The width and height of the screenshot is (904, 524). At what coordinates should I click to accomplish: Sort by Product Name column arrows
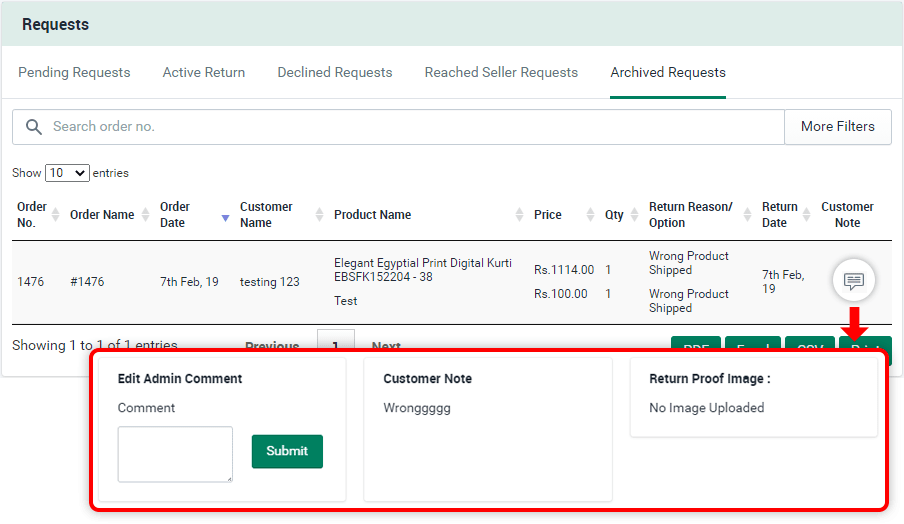click(x=520, y=215)
